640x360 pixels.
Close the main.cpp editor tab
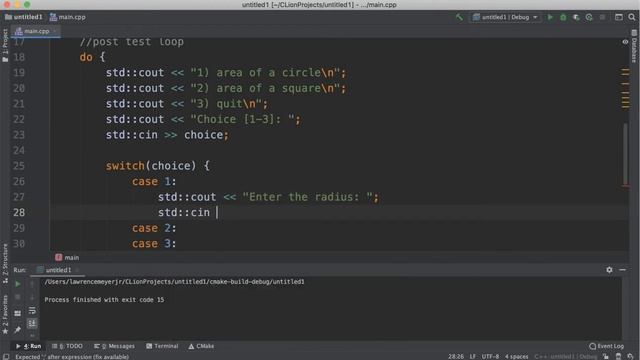(55, 31)
